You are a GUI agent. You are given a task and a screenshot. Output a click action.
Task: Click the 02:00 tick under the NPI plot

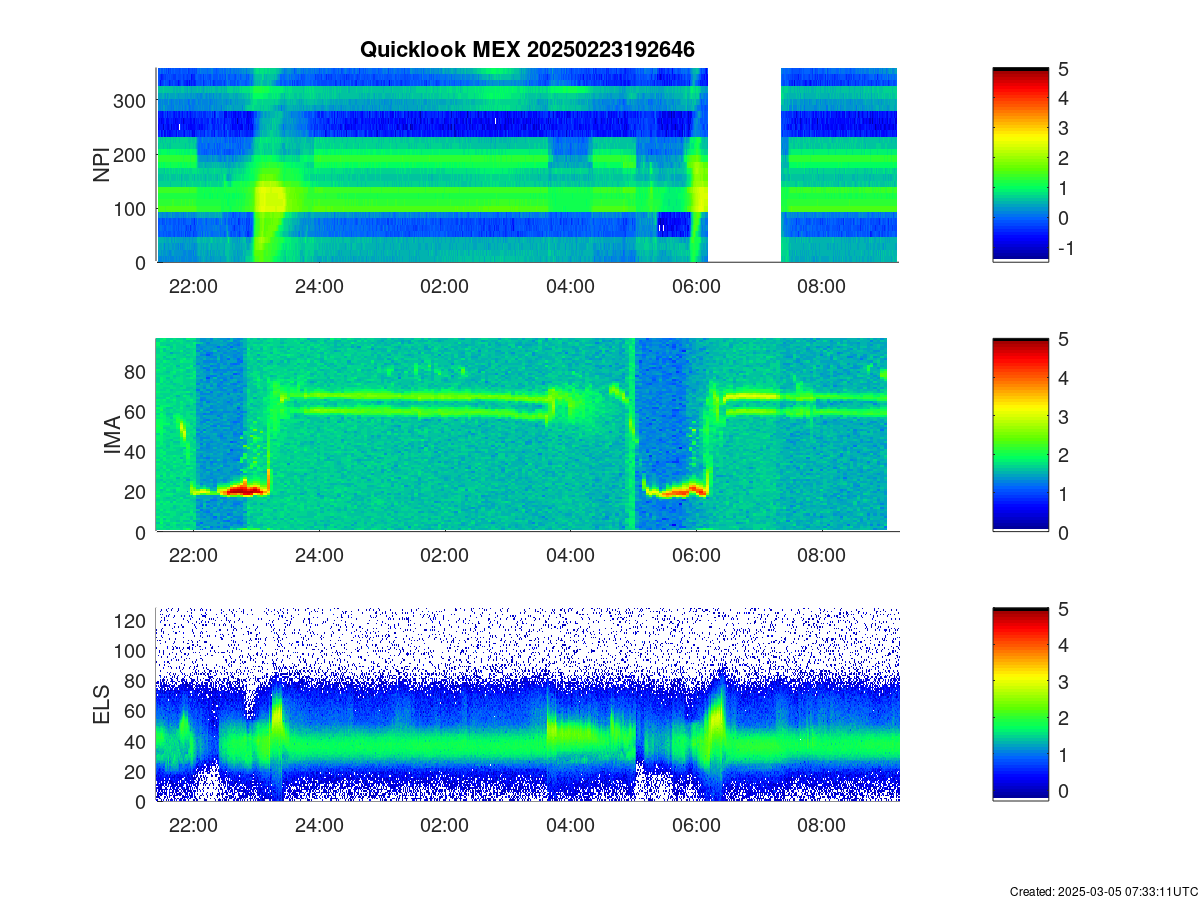tap(445, 286)
